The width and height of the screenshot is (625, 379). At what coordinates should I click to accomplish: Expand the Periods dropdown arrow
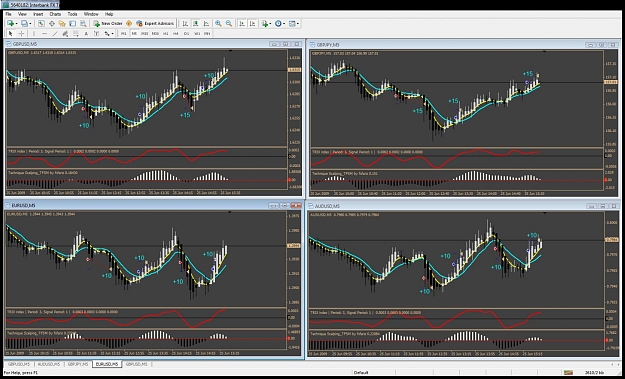pos(284,24)
